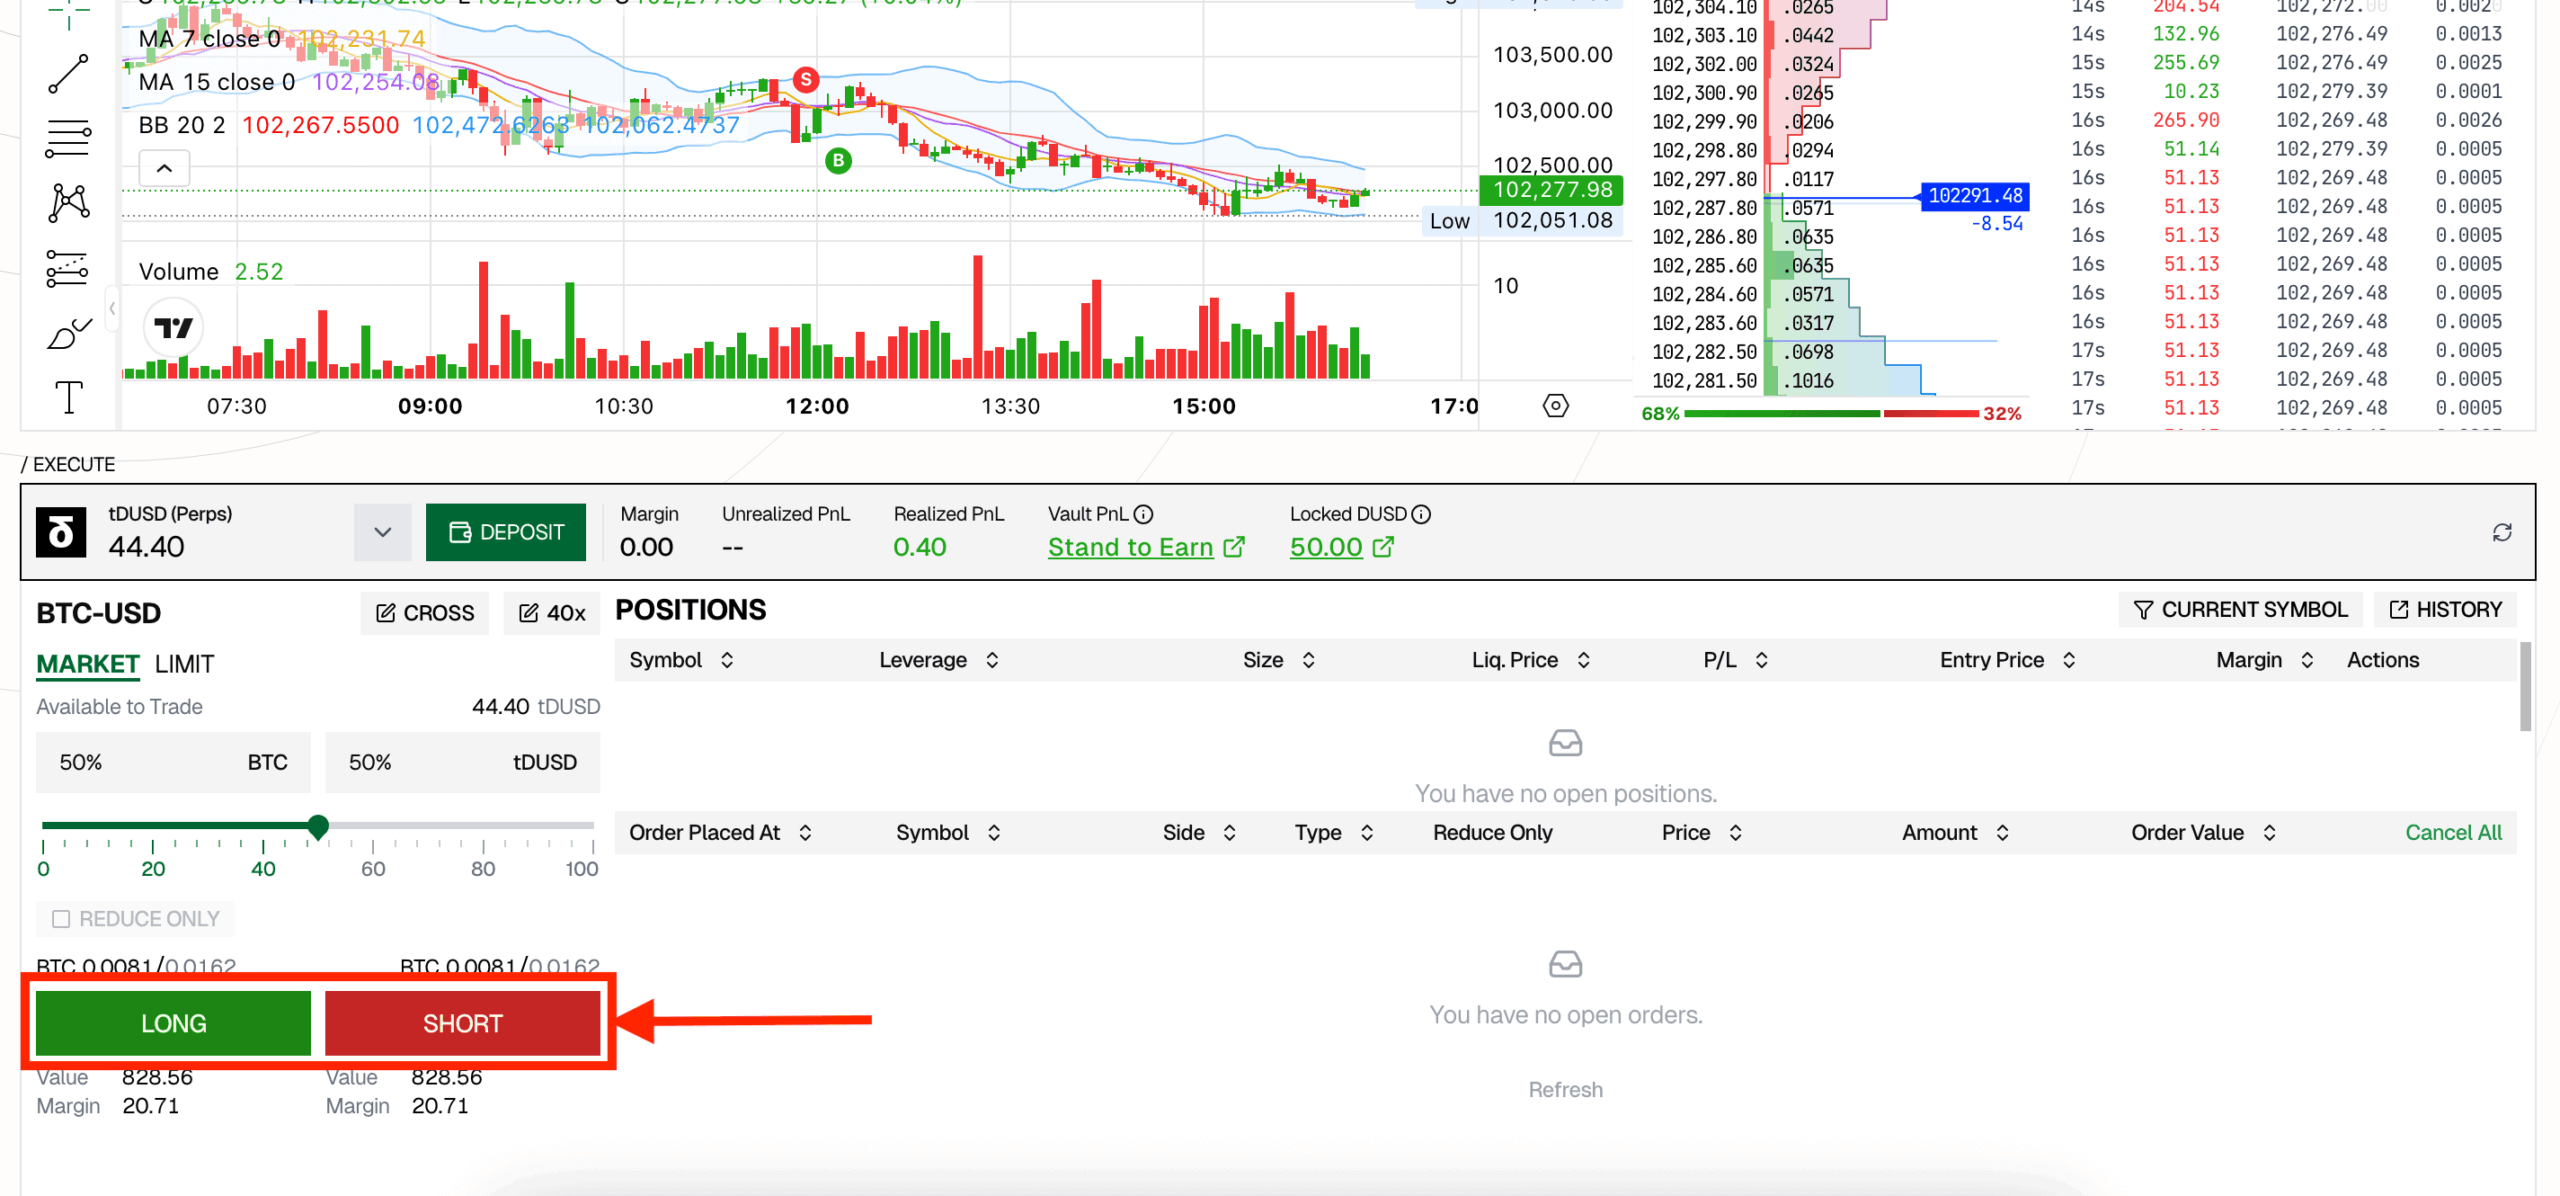Select the text annotation tool

tap(68, 397)
